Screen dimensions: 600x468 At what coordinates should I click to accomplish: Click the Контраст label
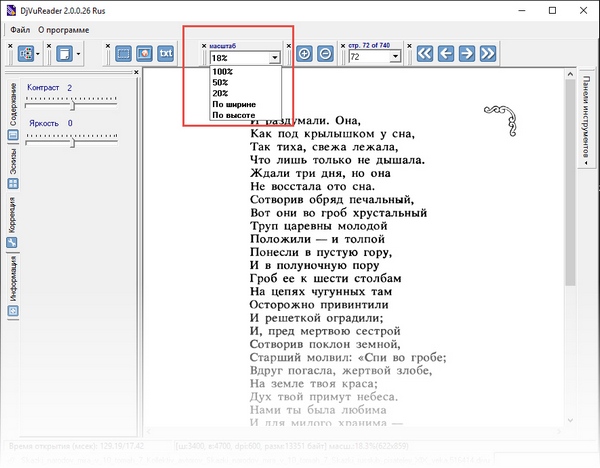[43, 88]
